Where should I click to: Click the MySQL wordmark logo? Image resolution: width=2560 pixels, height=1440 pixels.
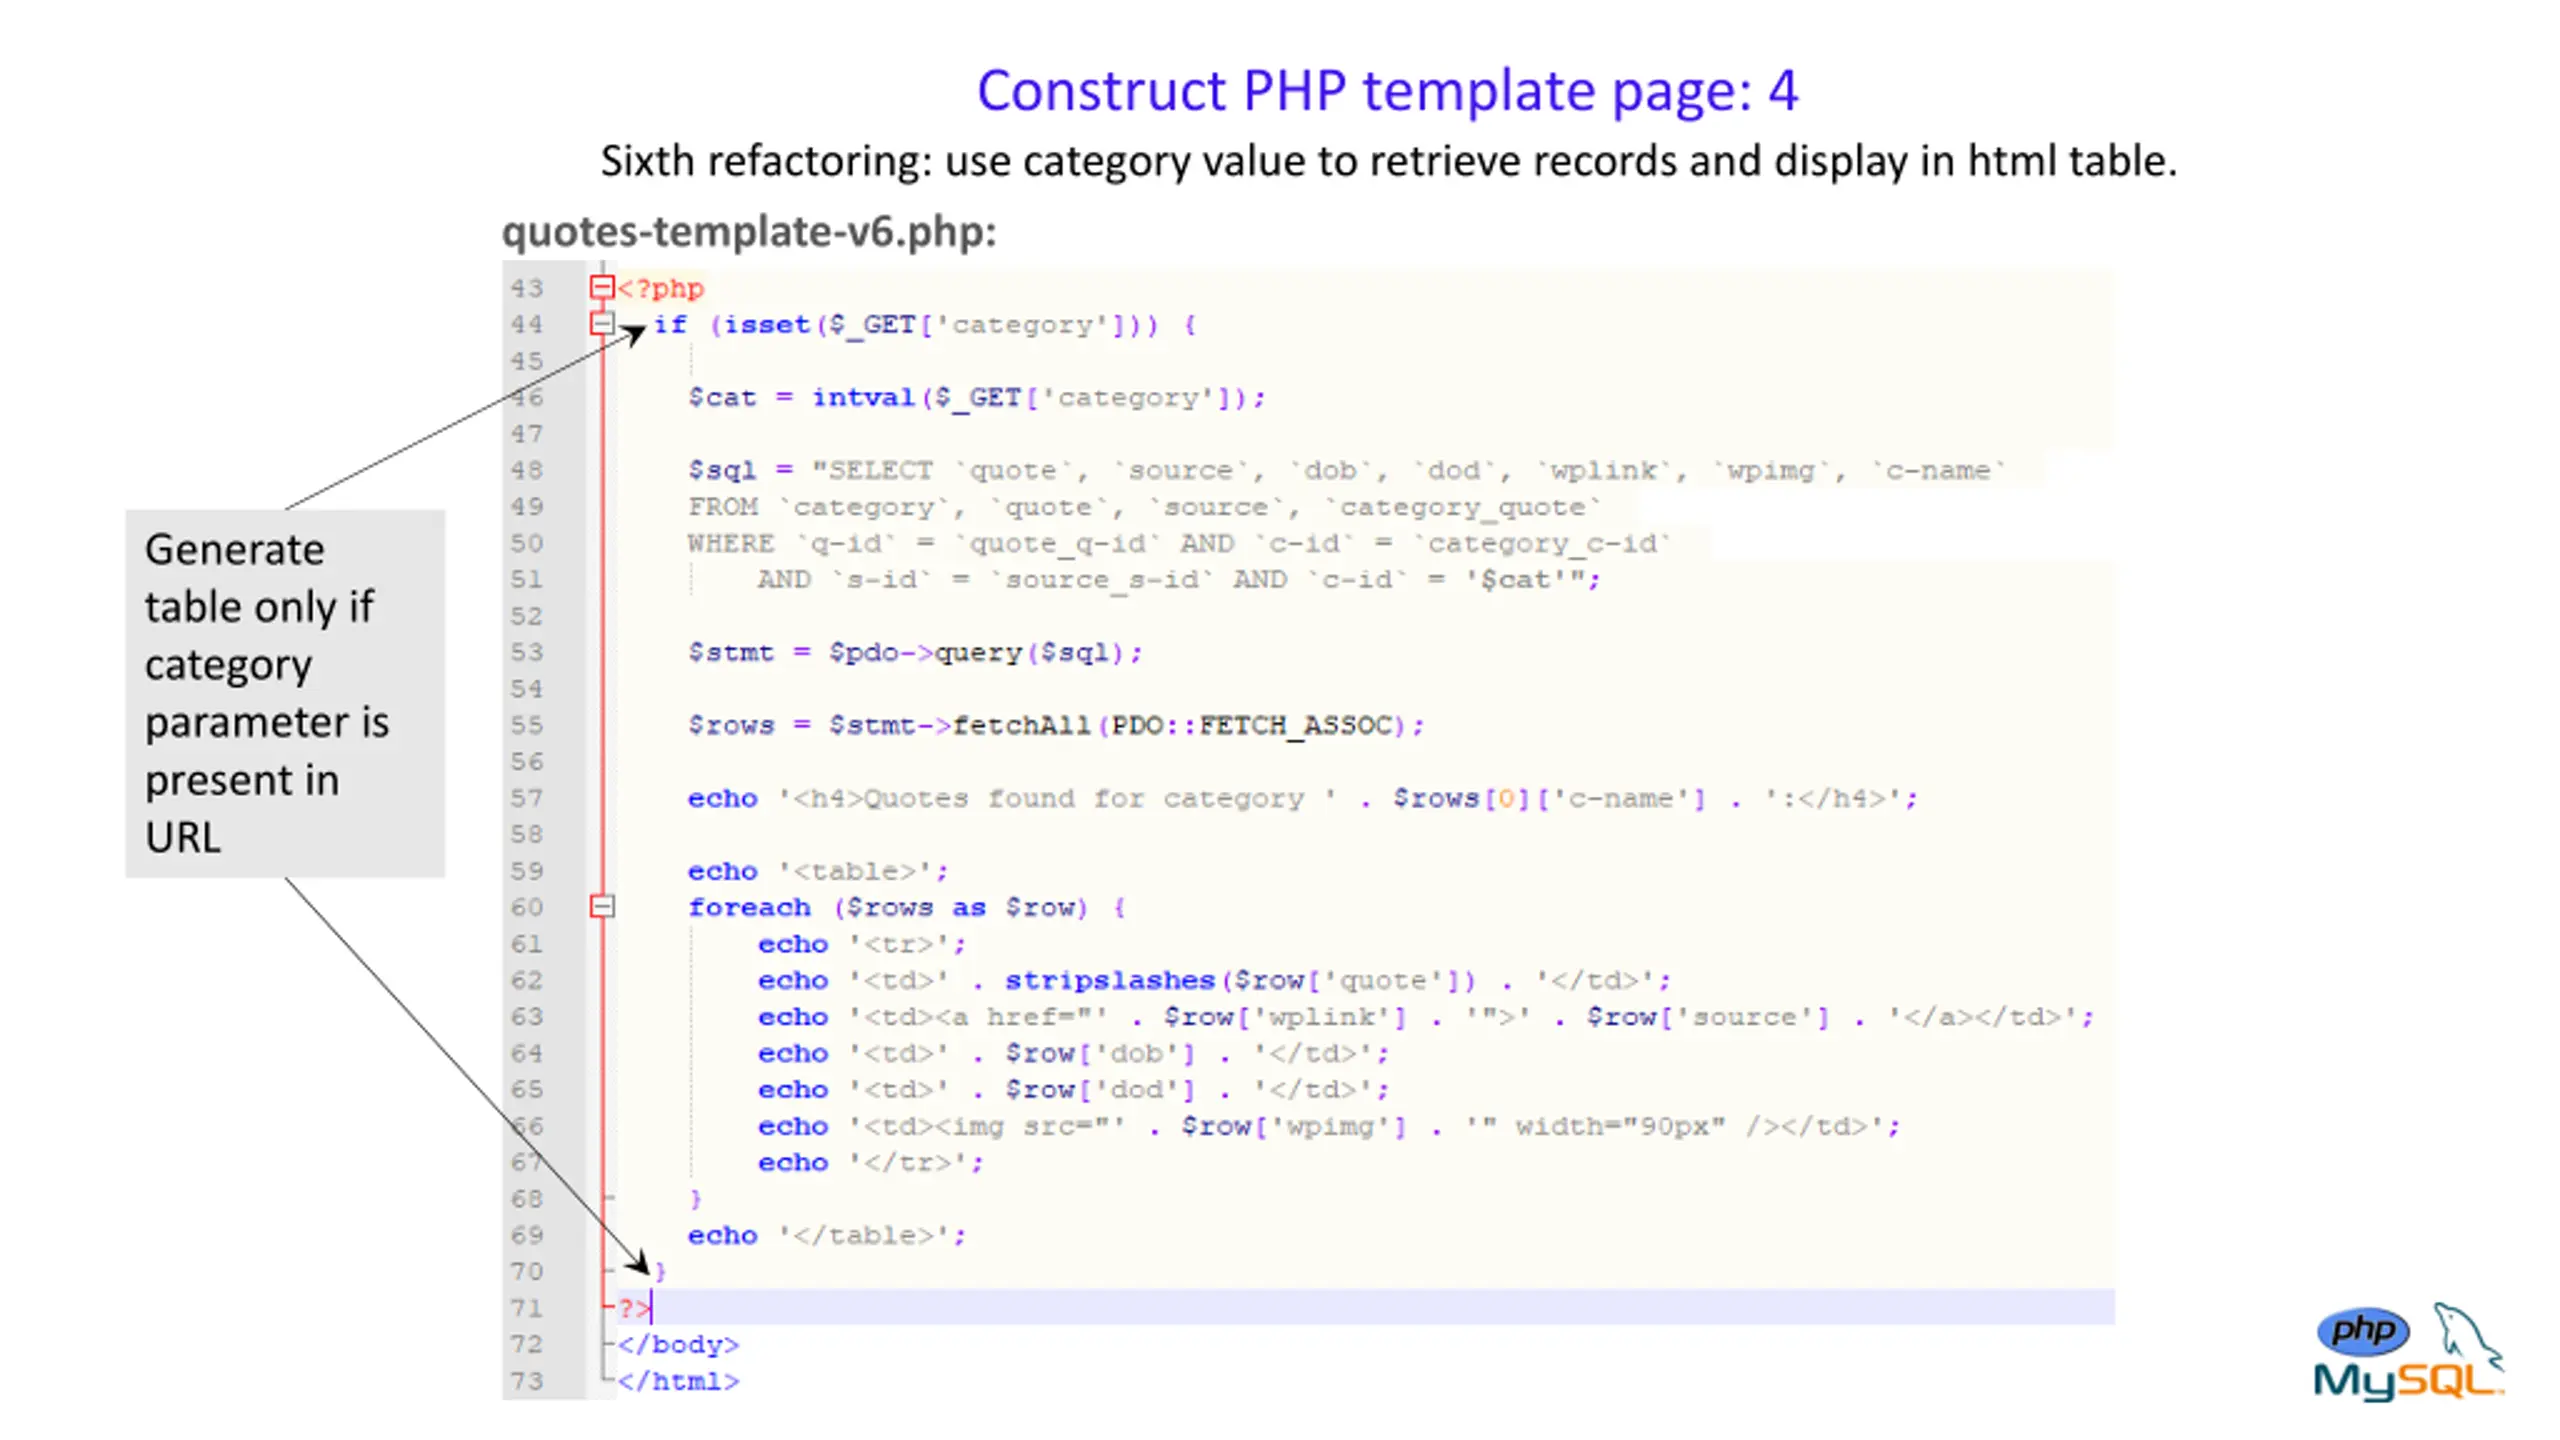[2405, 1383]
